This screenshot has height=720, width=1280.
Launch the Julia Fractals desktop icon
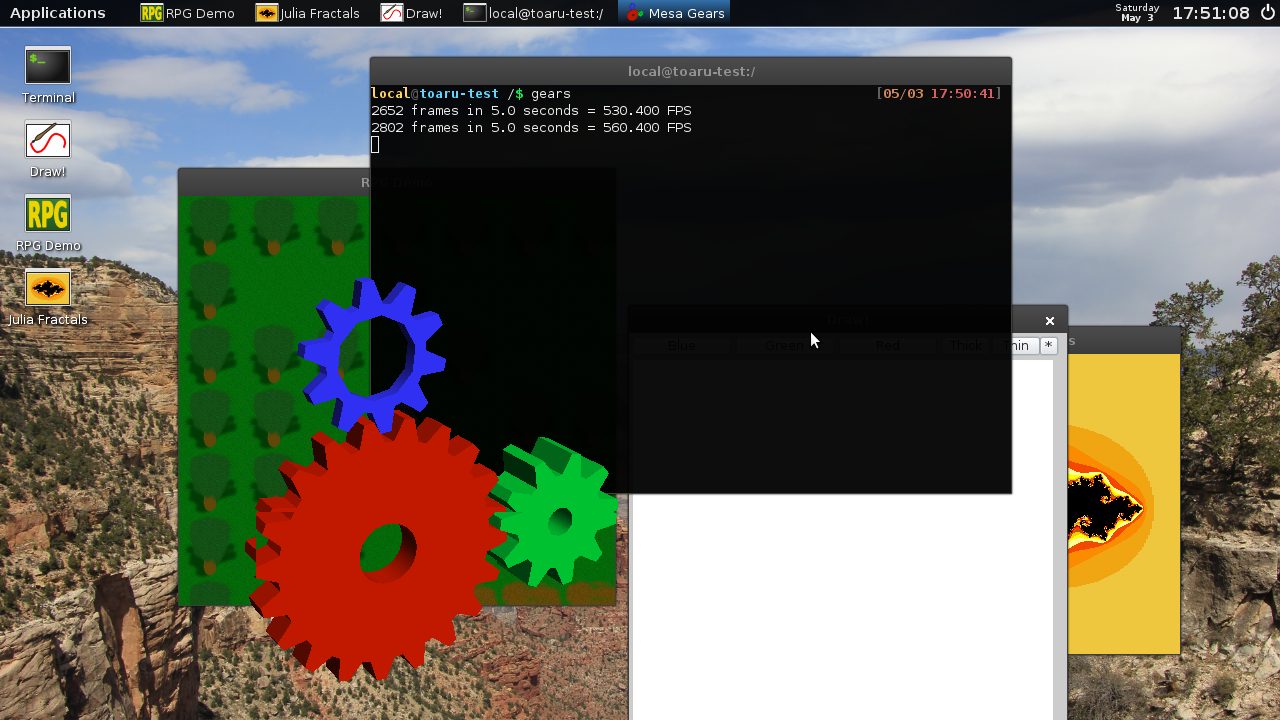click(x=48, y=297)
